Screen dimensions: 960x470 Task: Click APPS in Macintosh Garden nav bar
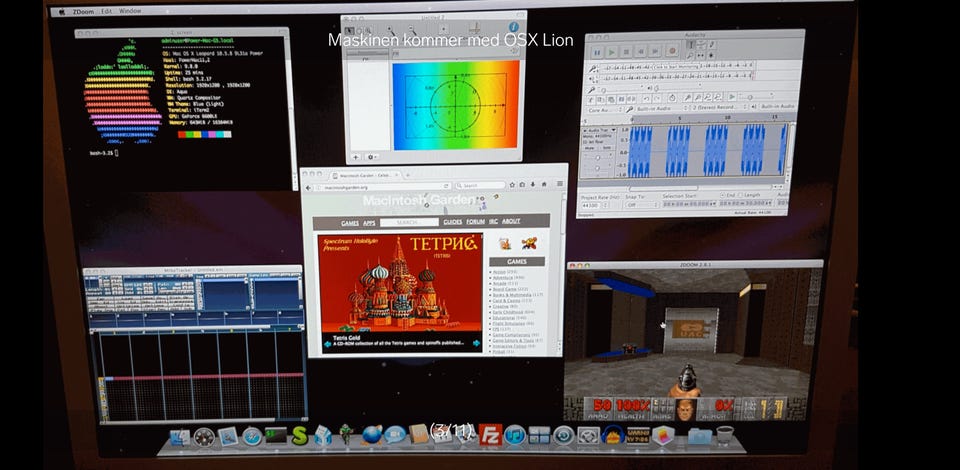pyautogui.click(x=369, y=223)
